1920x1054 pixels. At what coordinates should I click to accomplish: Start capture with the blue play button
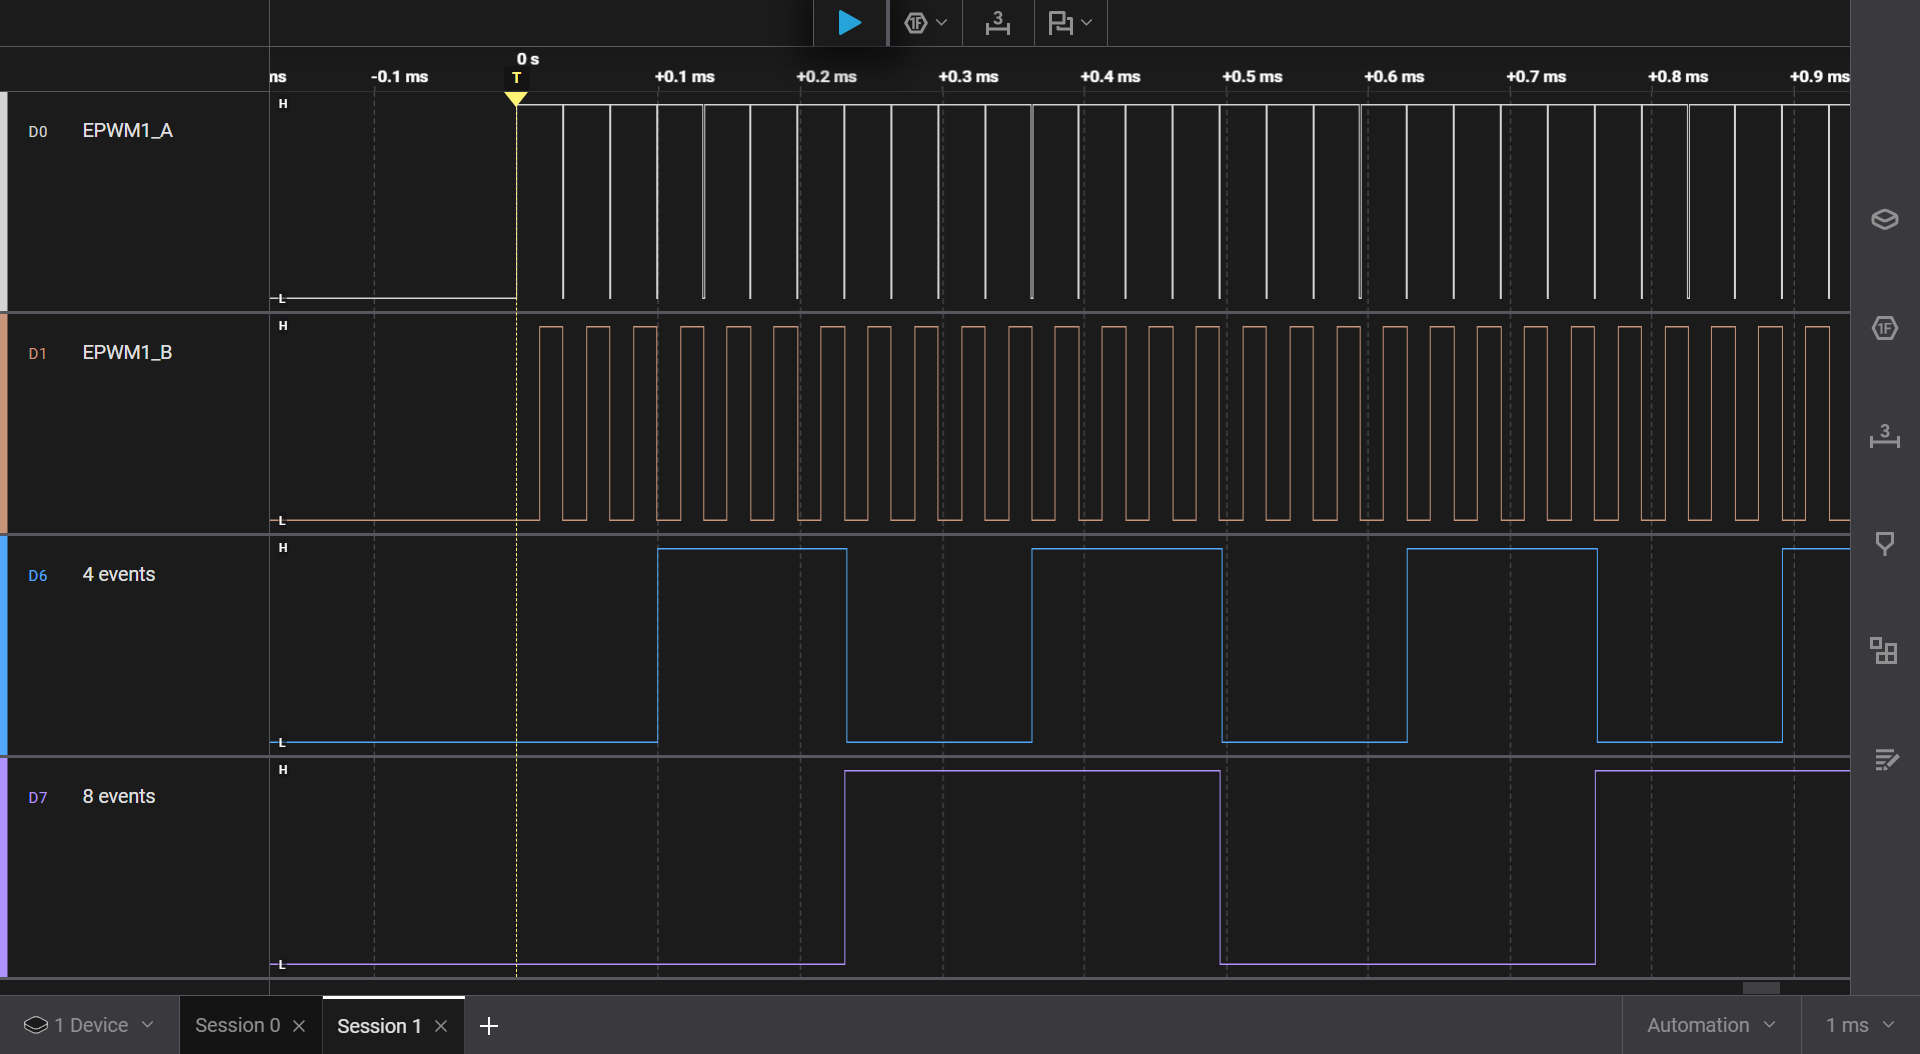click(849, 22)
